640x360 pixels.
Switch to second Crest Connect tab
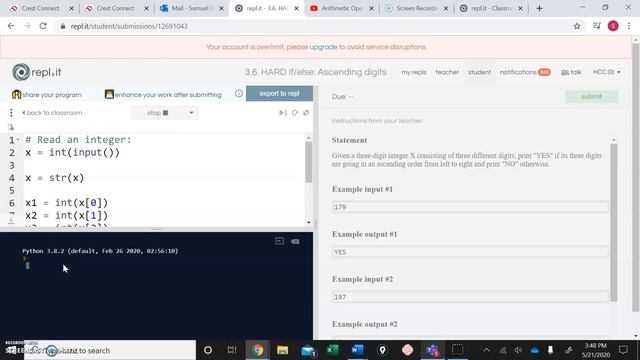[116, 8]
